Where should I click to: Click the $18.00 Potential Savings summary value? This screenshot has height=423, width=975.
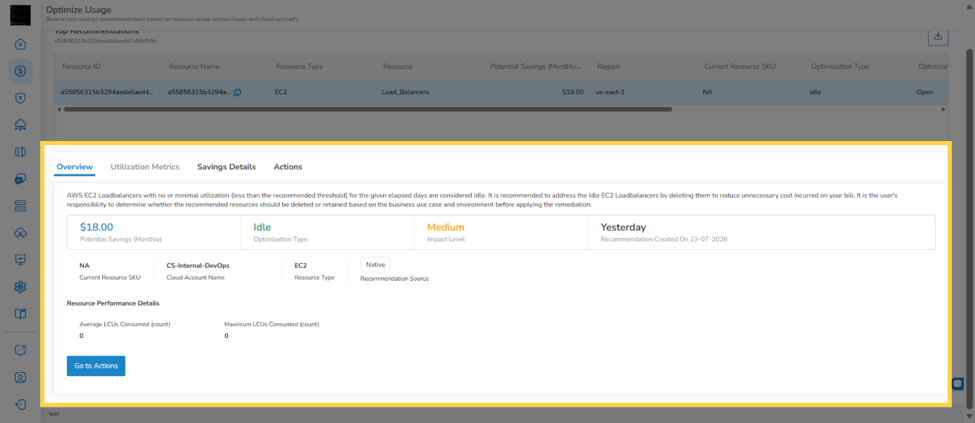(96, 227)
